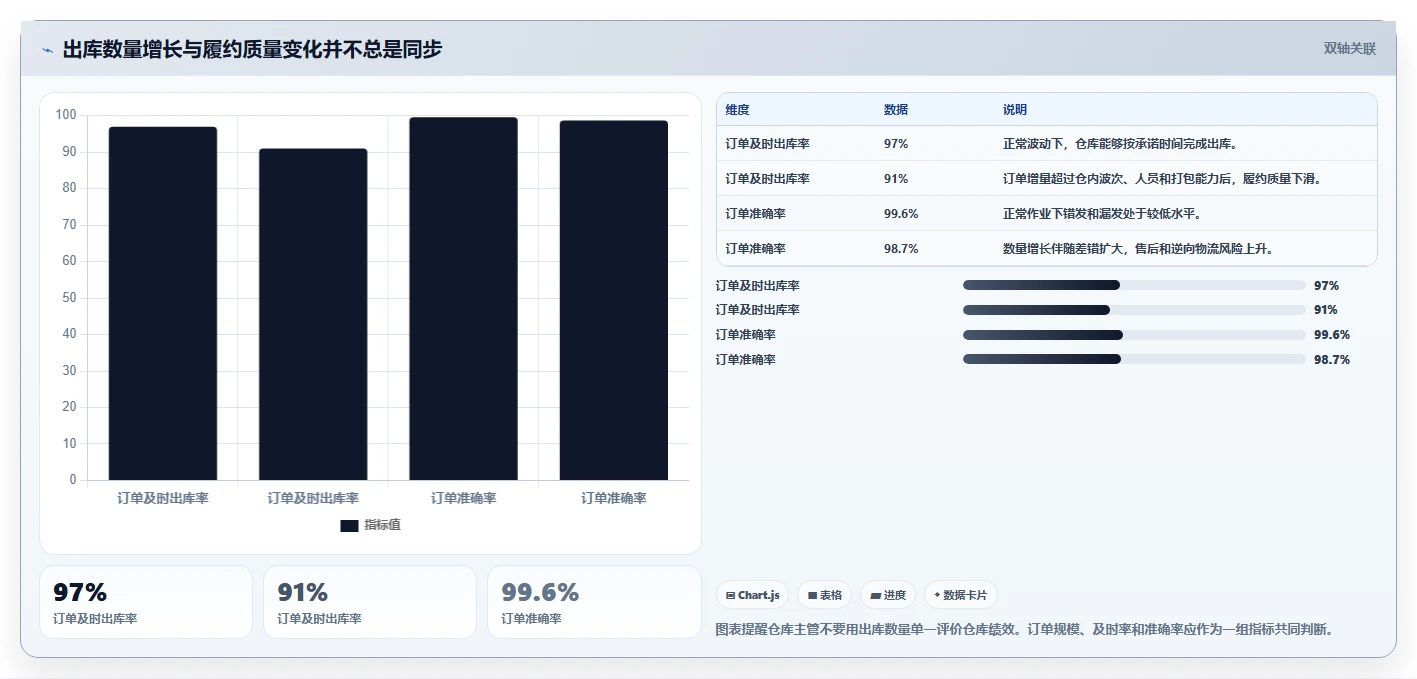Click the y-axis tick label 100
The image size is (1417, 679).
(66, 115)
